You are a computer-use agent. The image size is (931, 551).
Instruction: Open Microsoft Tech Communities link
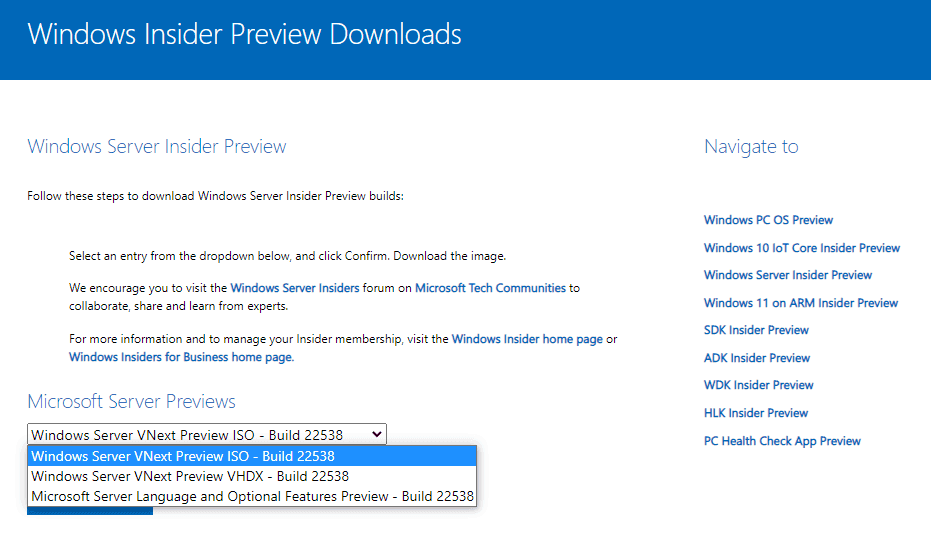[490, 288]
